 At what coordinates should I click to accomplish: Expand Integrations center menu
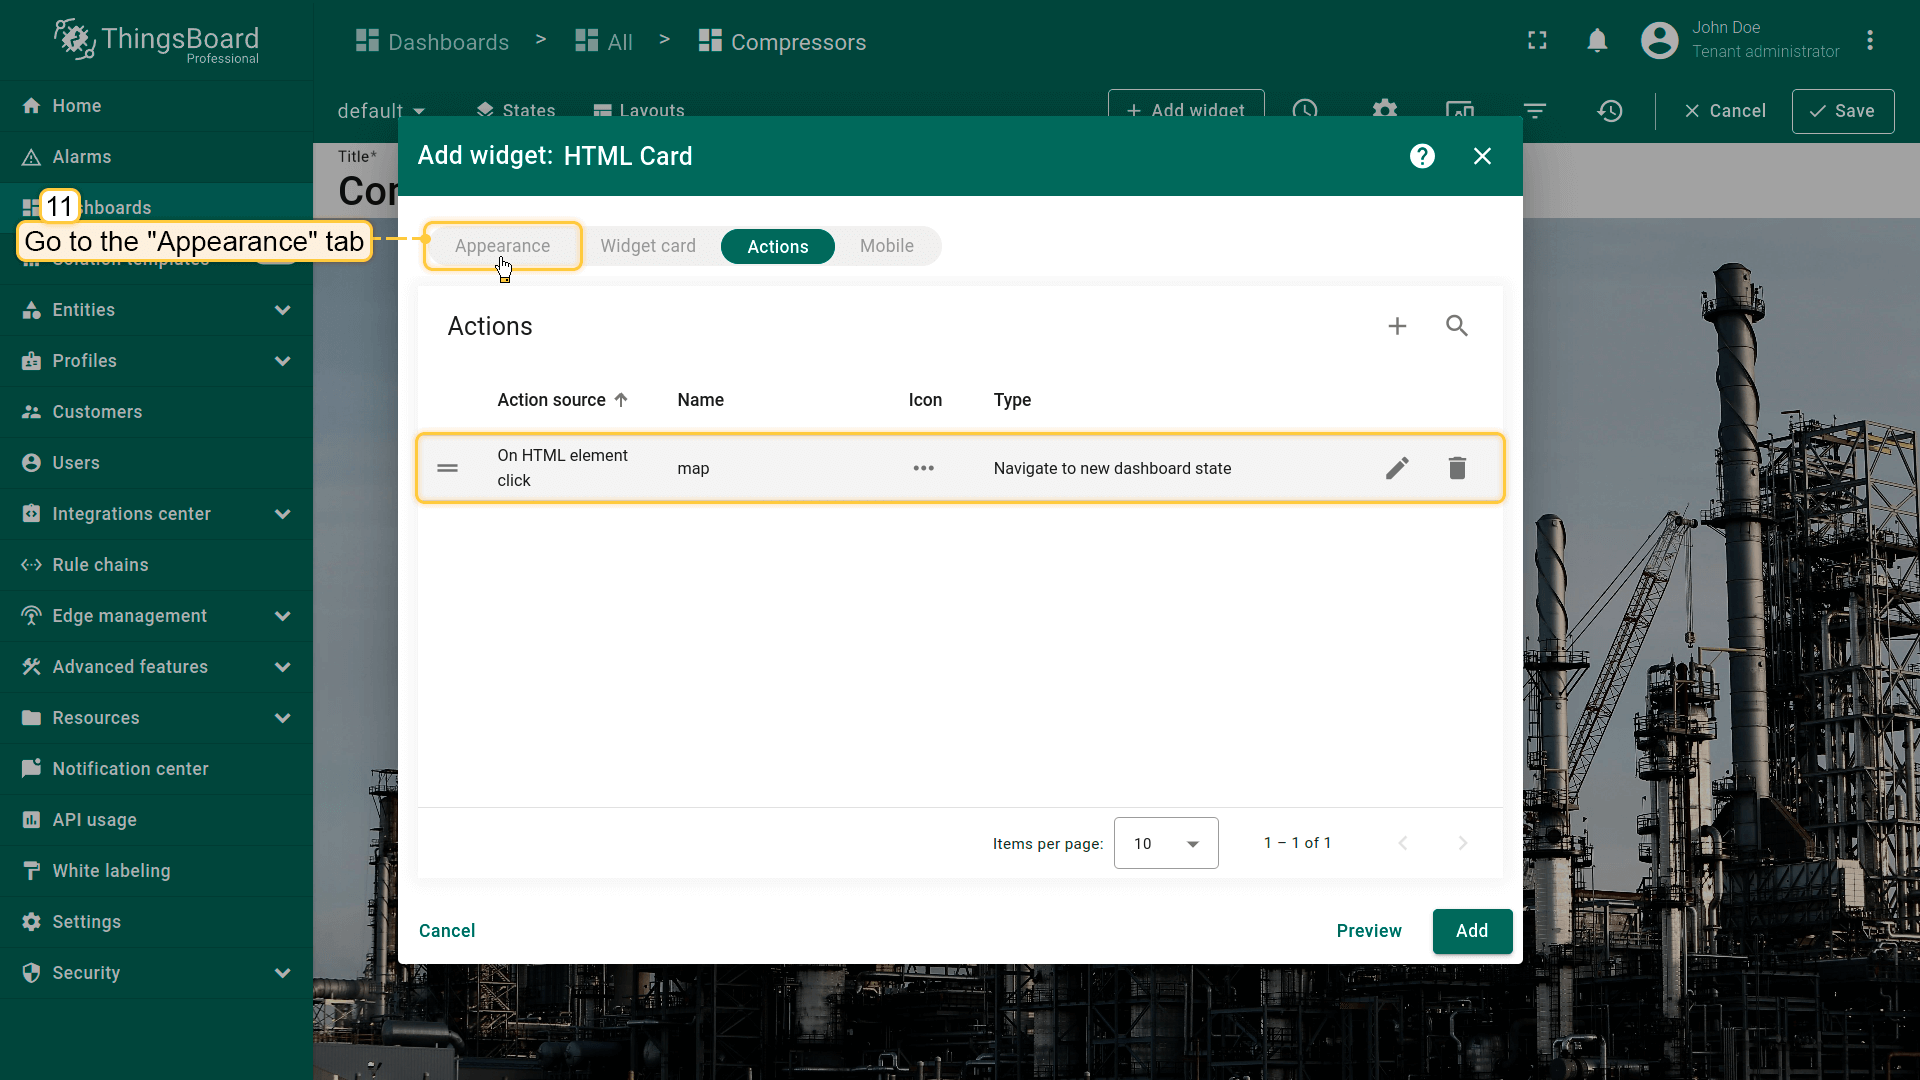[282, 514]
